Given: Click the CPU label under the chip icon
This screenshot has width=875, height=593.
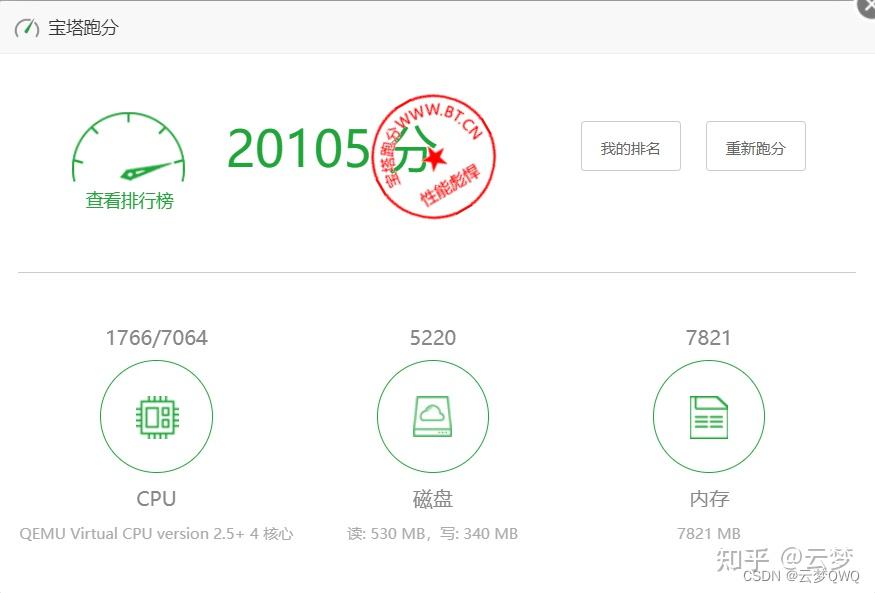Looking at the screenshot, I should [156, 498].
